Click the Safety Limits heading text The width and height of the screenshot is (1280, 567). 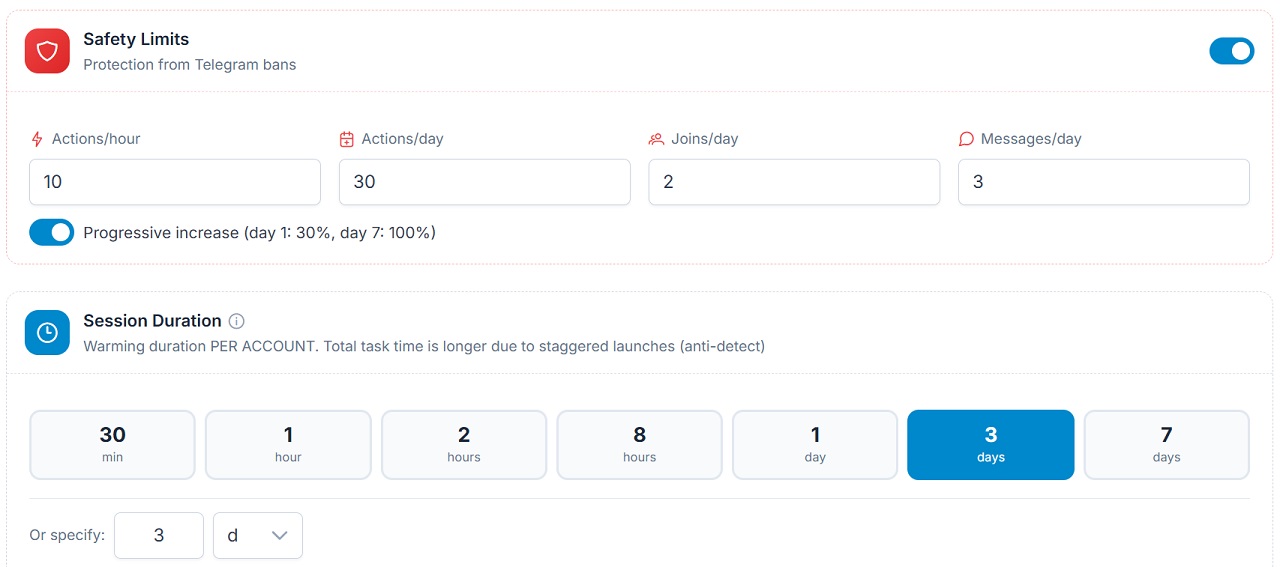click(136, 39)
